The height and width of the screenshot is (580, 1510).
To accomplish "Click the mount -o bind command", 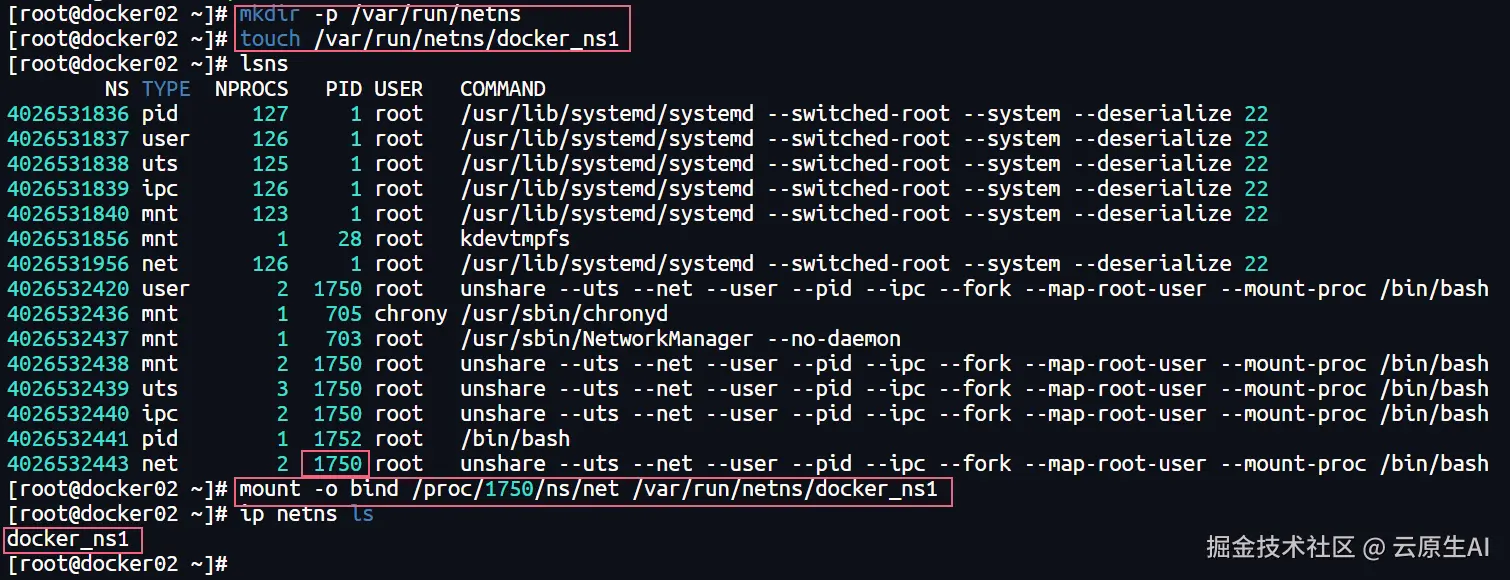I will tap(594, 489).
